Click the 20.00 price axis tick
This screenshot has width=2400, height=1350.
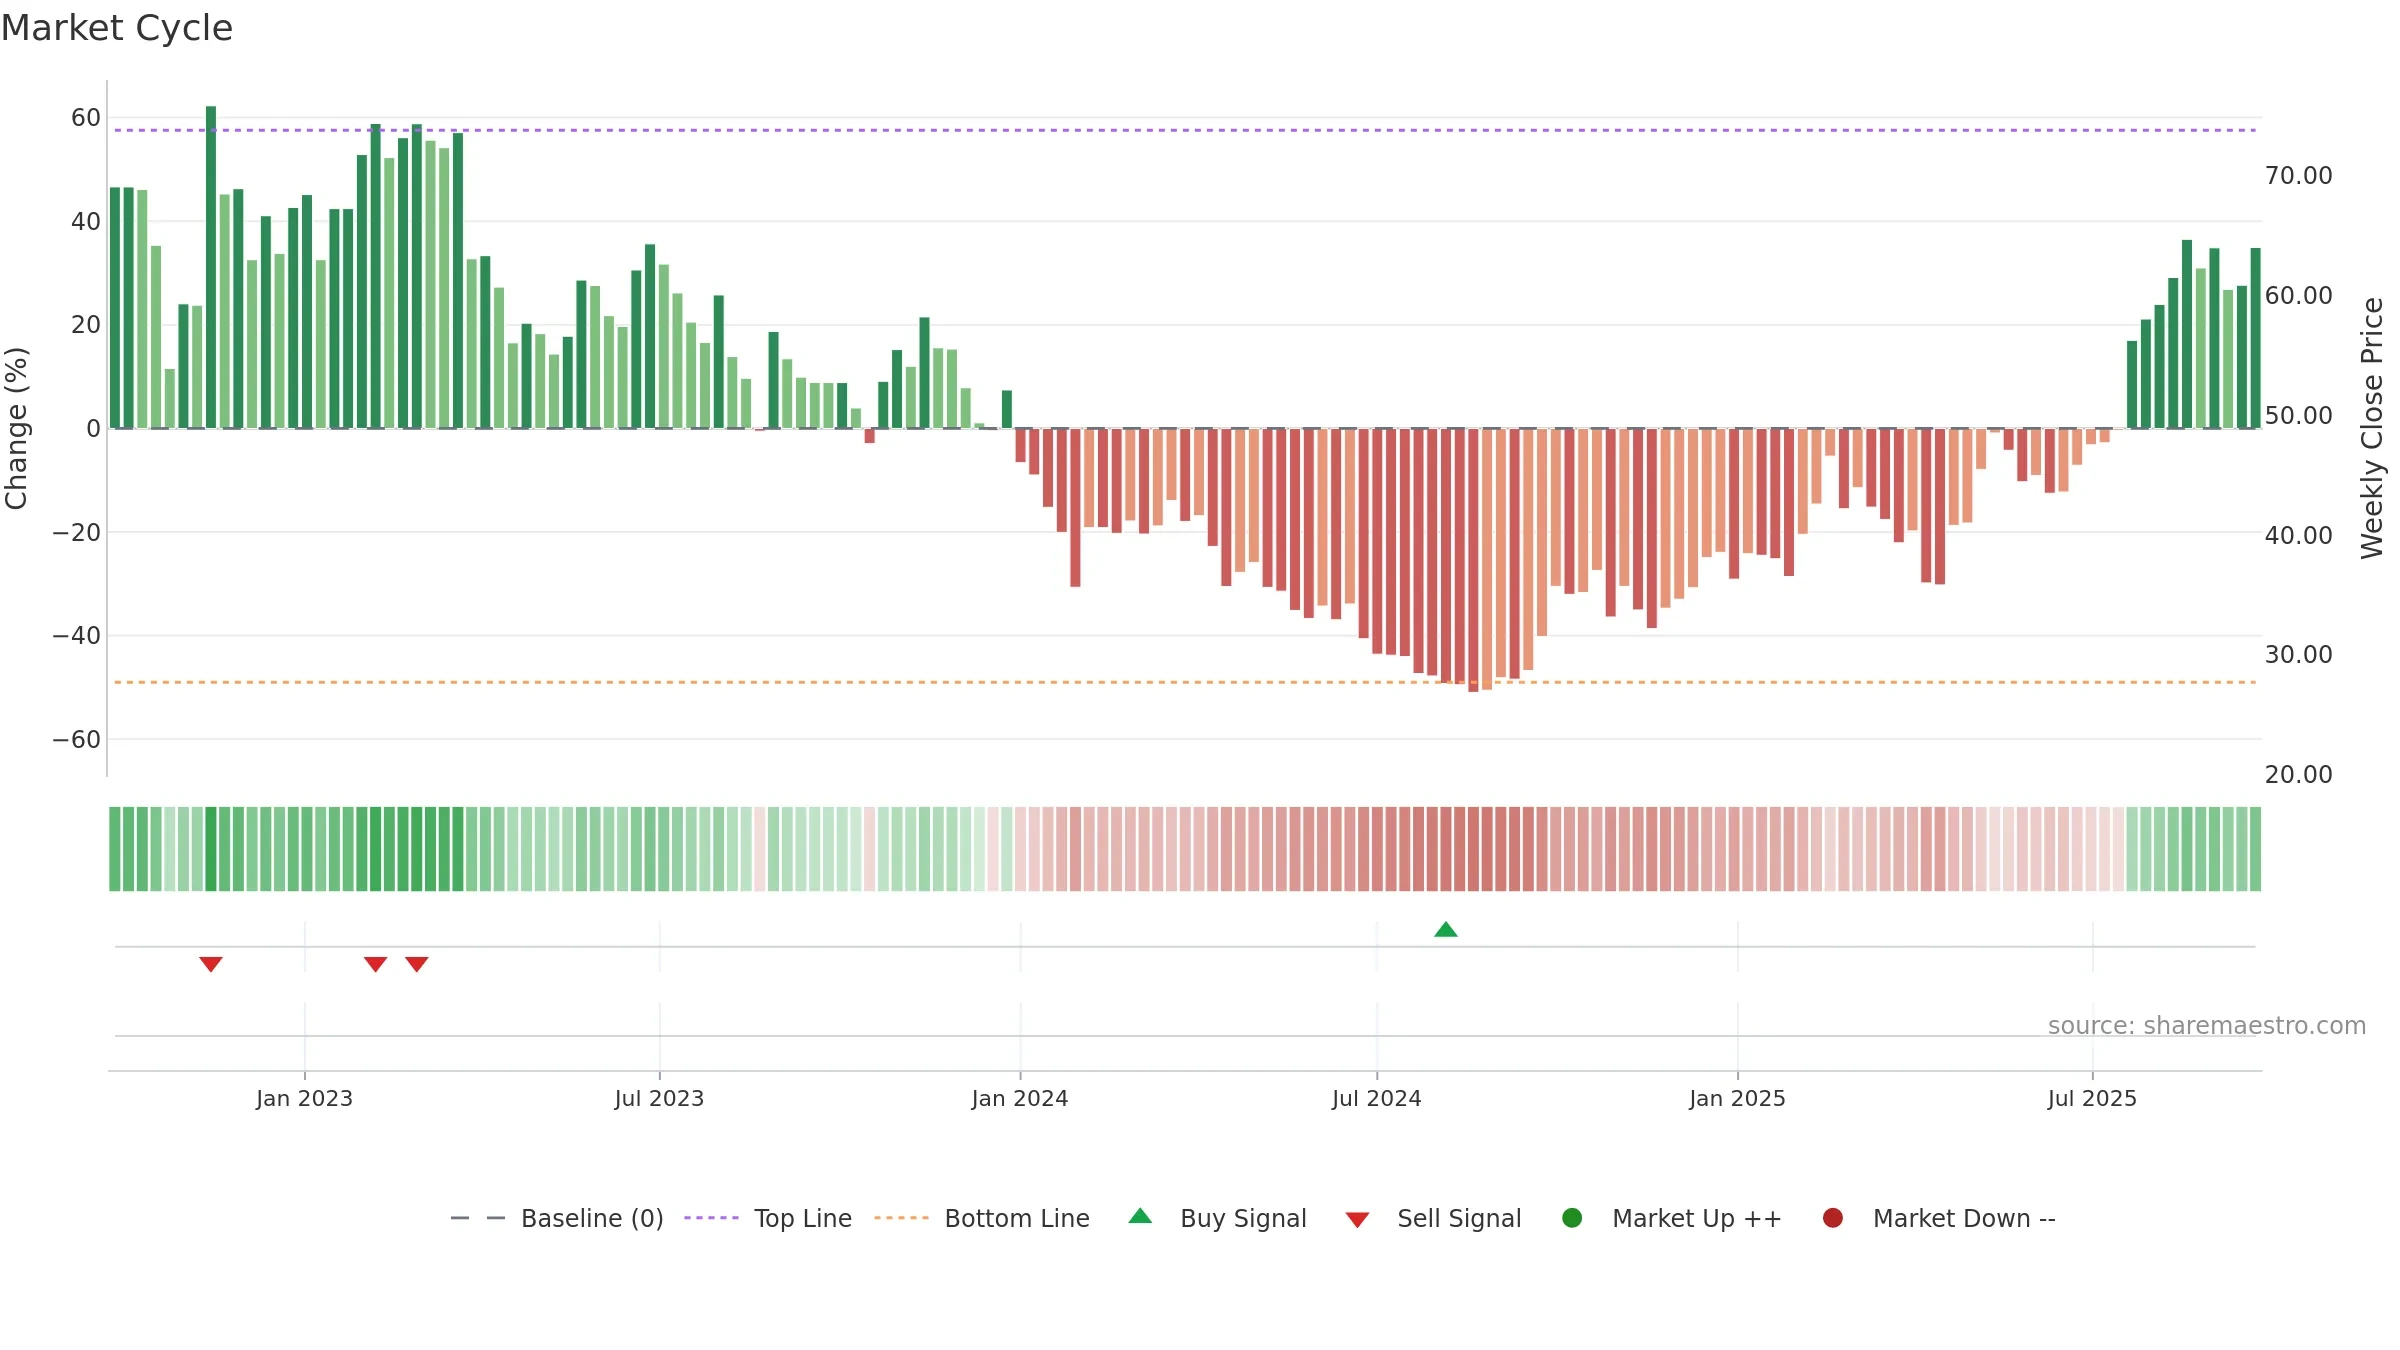point(2298,775)
